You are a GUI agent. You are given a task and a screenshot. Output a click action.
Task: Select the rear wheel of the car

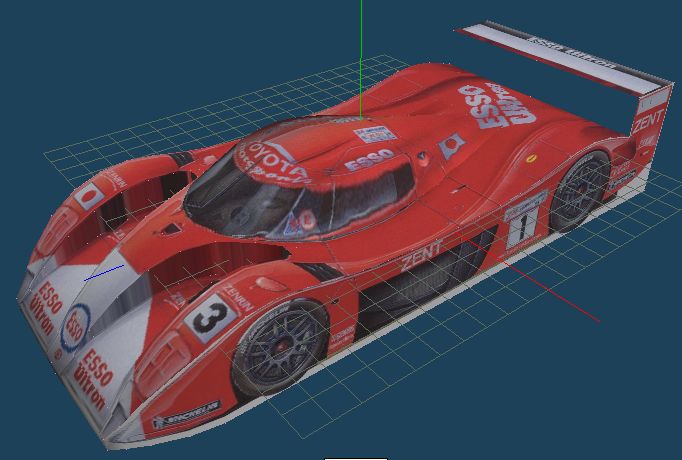(x=579, y=190)
